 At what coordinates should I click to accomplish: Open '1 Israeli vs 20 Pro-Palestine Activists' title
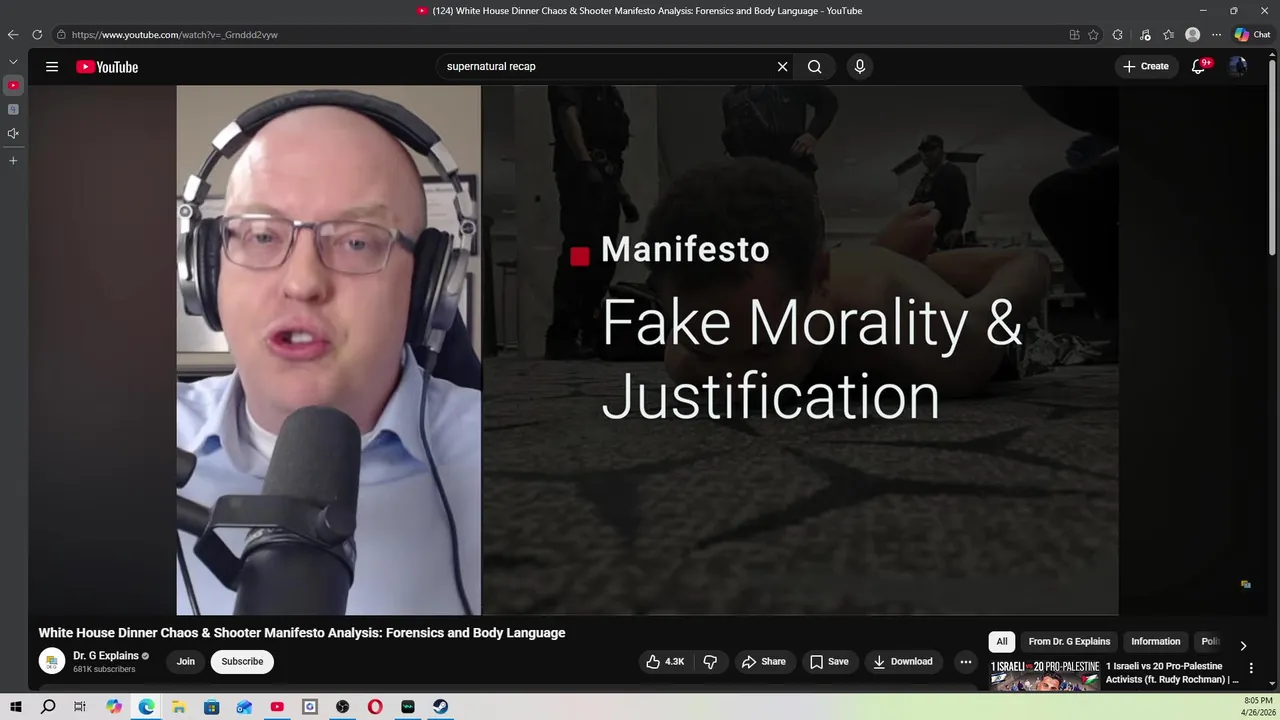coord(1172,673)
